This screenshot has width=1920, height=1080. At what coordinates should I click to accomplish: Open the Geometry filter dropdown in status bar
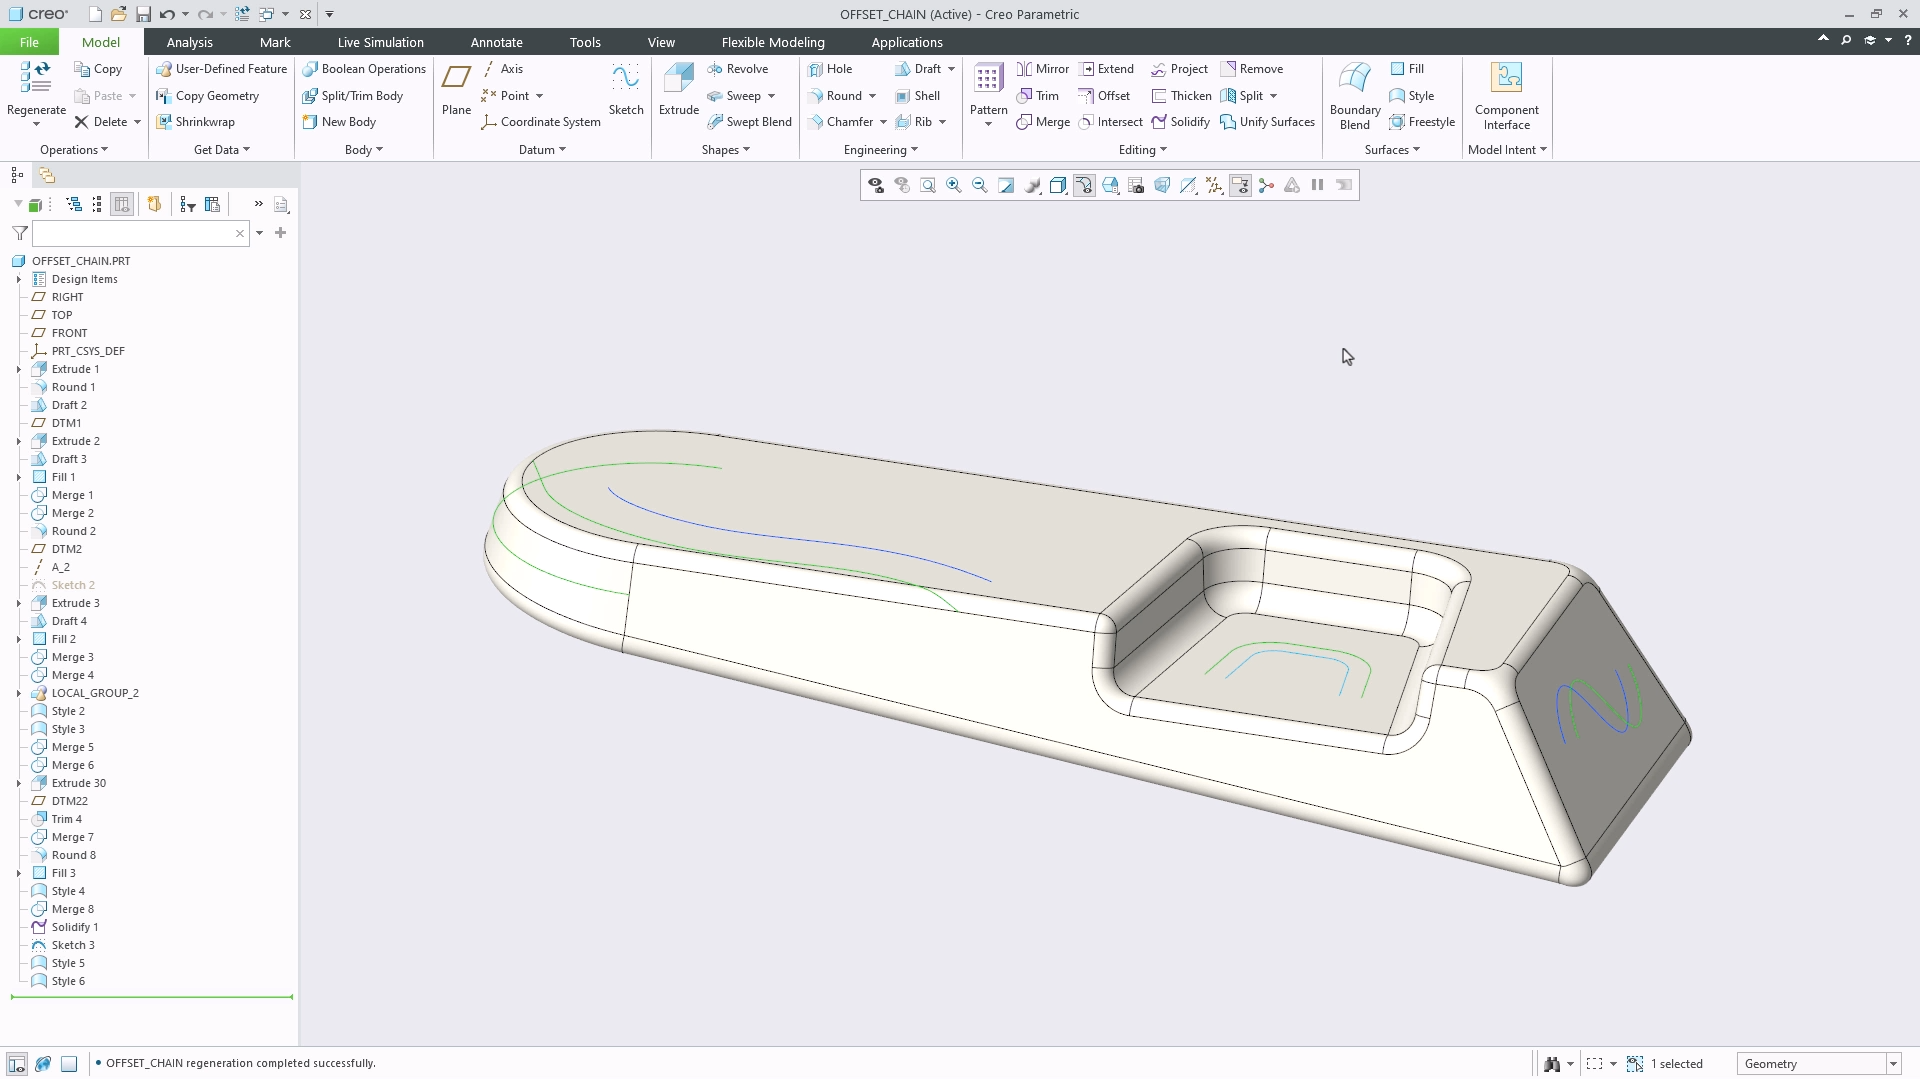(1892, 1063)
